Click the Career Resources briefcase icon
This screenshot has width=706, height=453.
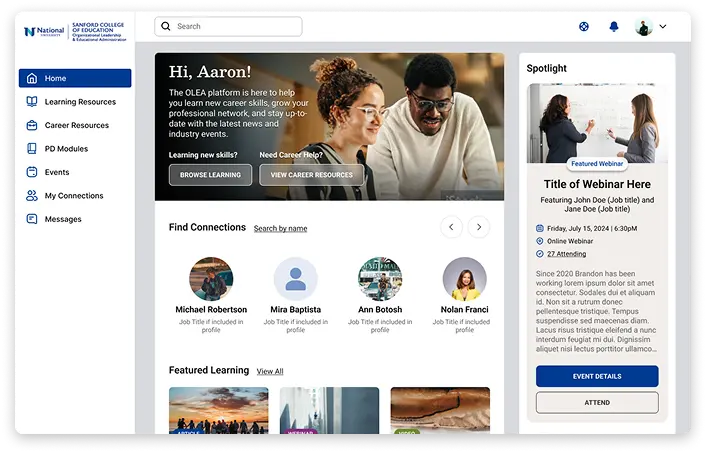point(32,125)
